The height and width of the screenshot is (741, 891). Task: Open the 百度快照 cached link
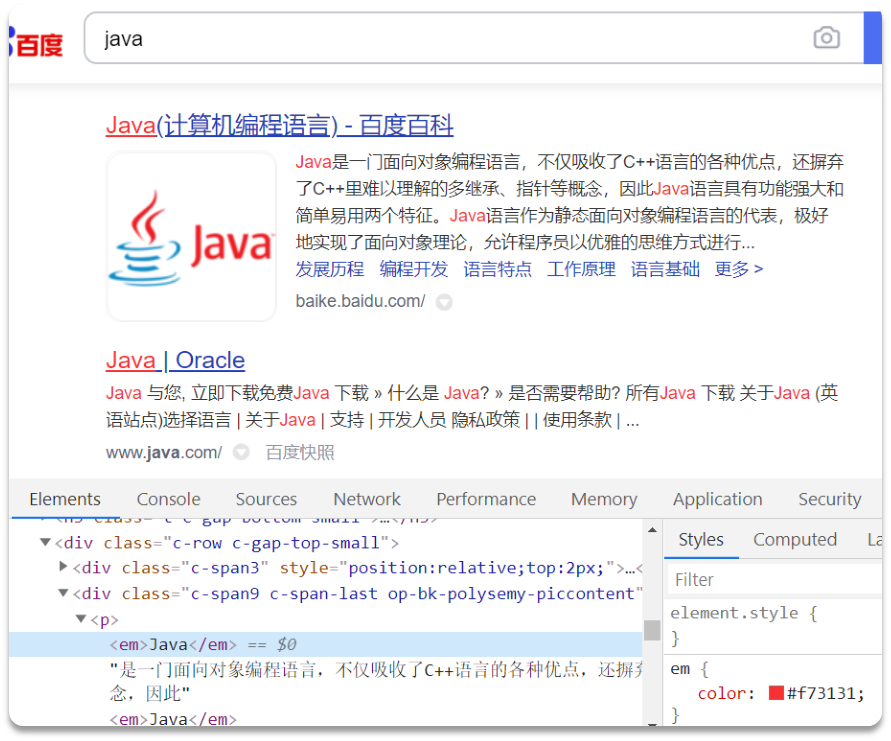pyautogui.click(x=300, y=452)
